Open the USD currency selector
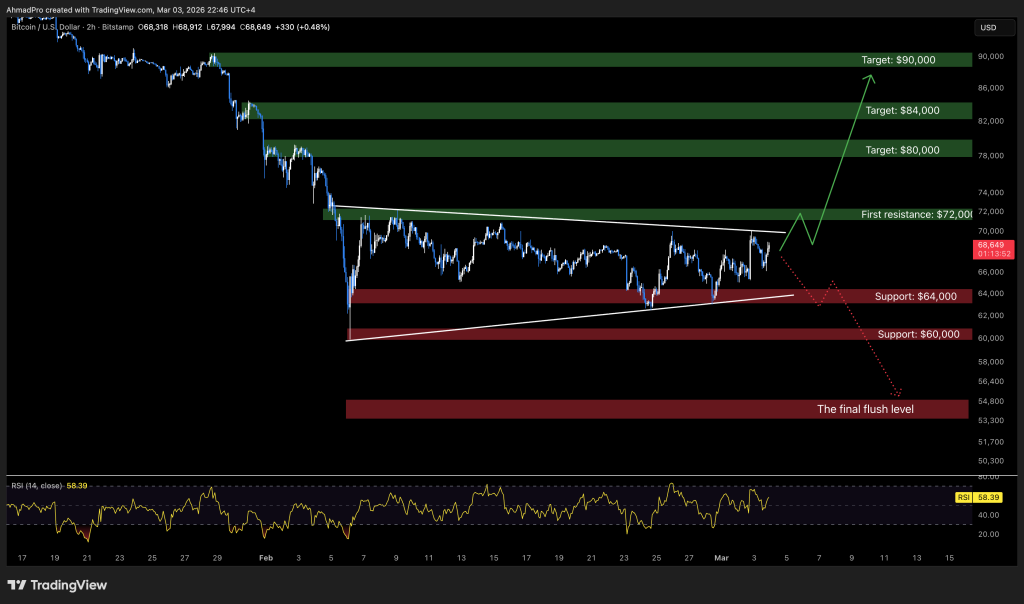 989,27
